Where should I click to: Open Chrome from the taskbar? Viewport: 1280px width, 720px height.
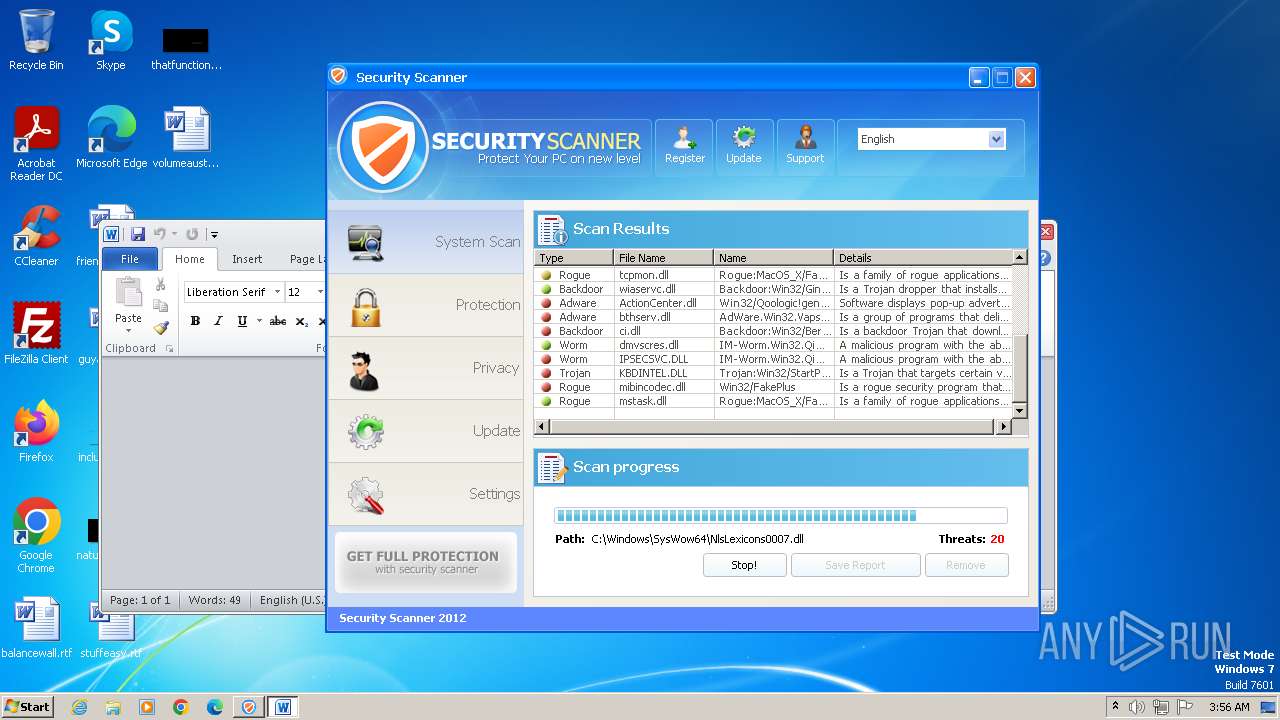coord(180,707)
